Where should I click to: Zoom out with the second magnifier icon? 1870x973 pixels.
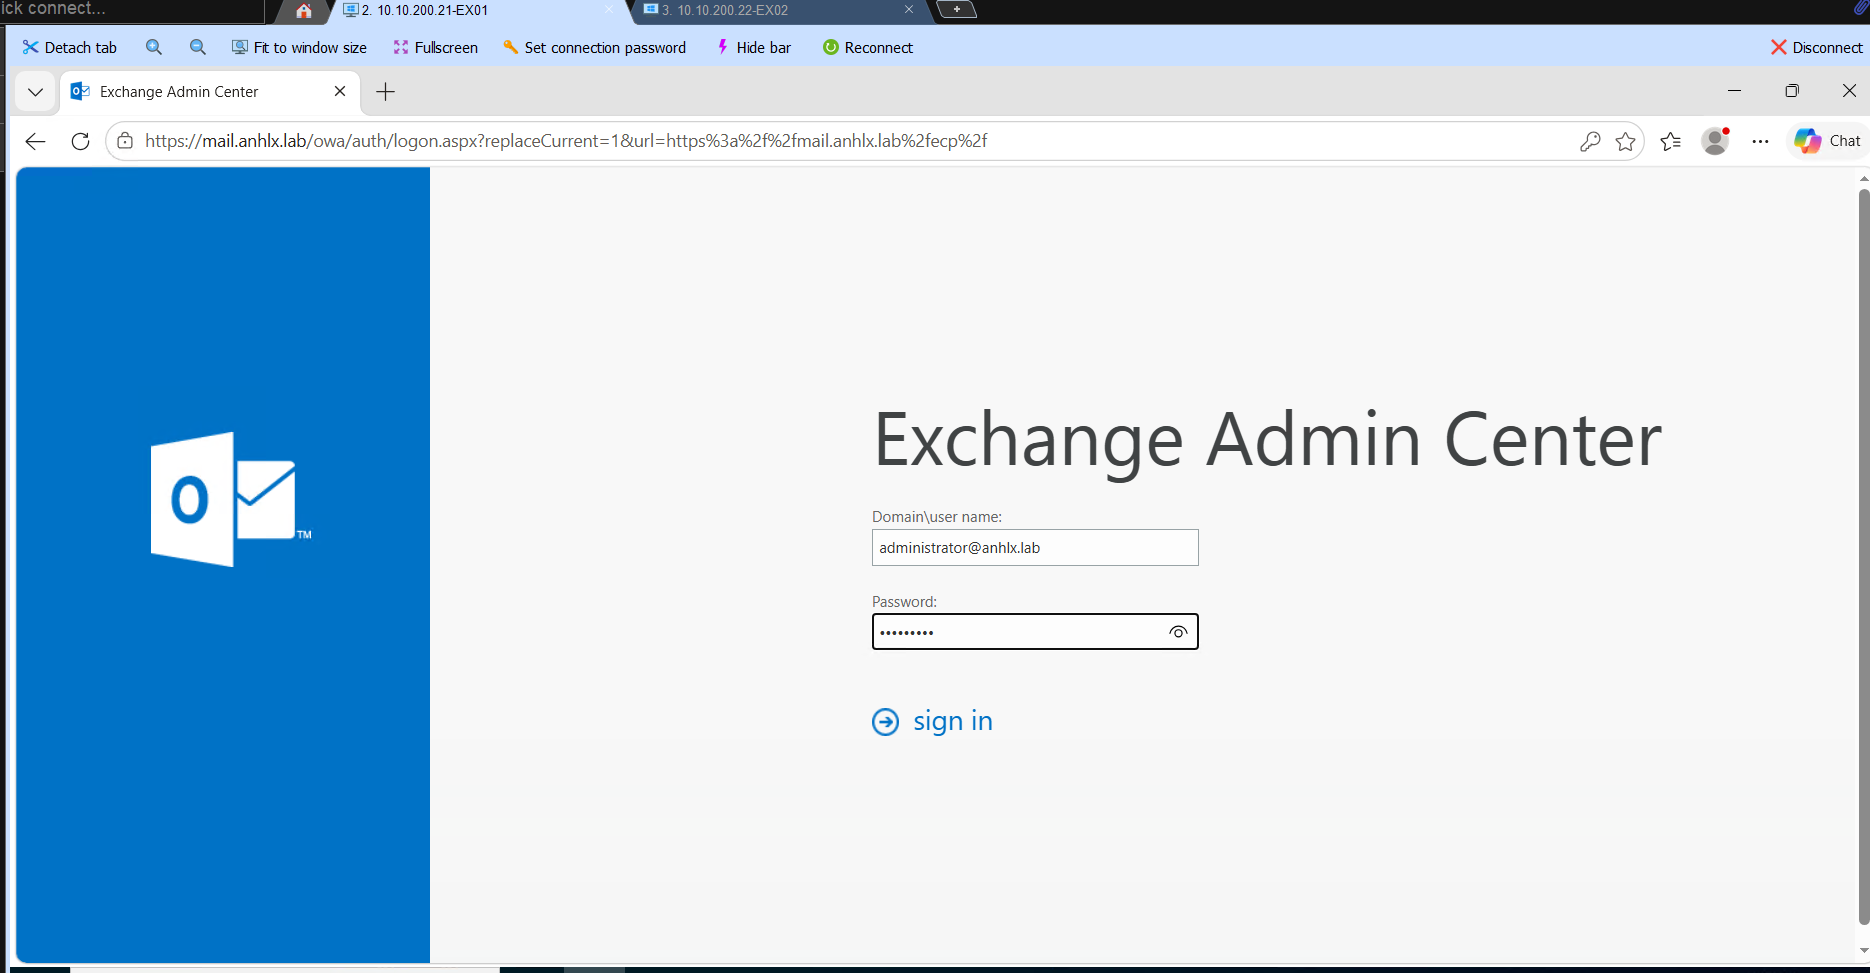pos(198,47)
